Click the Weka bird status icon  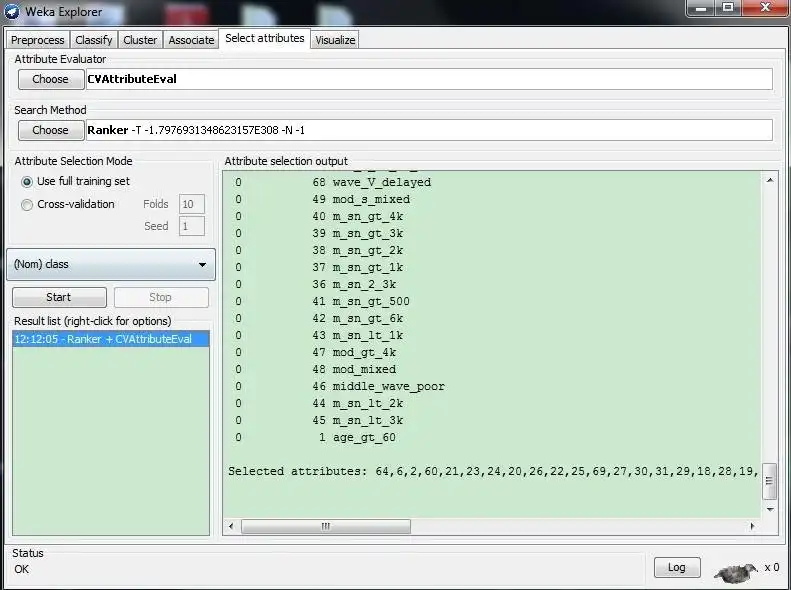click(x=736, y=571)
